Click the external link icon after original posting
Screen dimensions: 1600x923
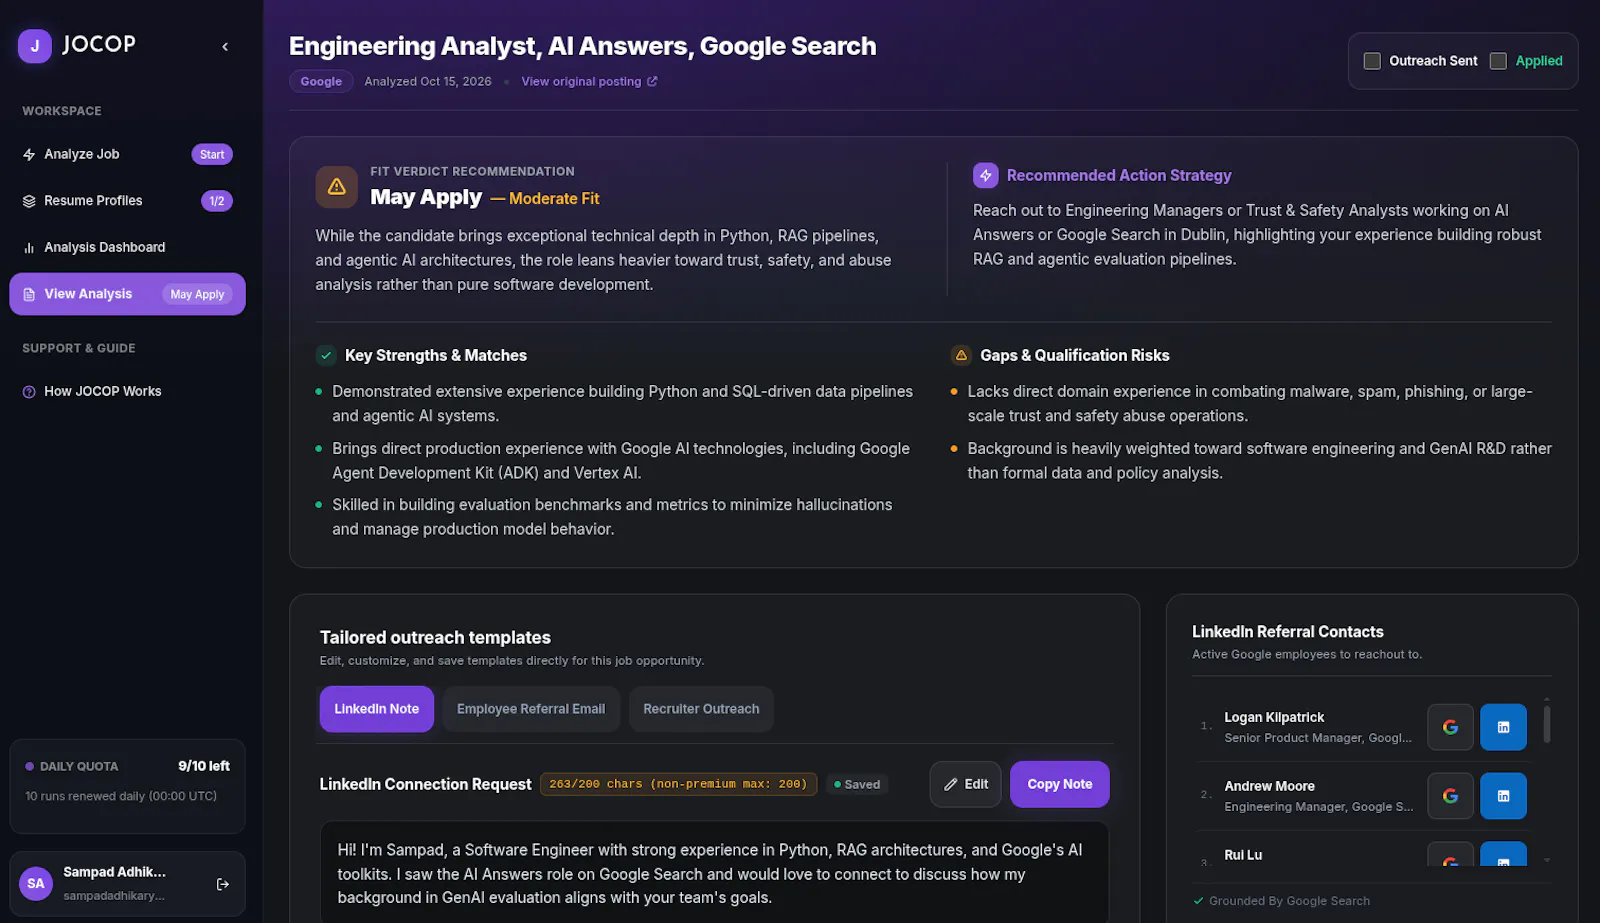(652, 81)
